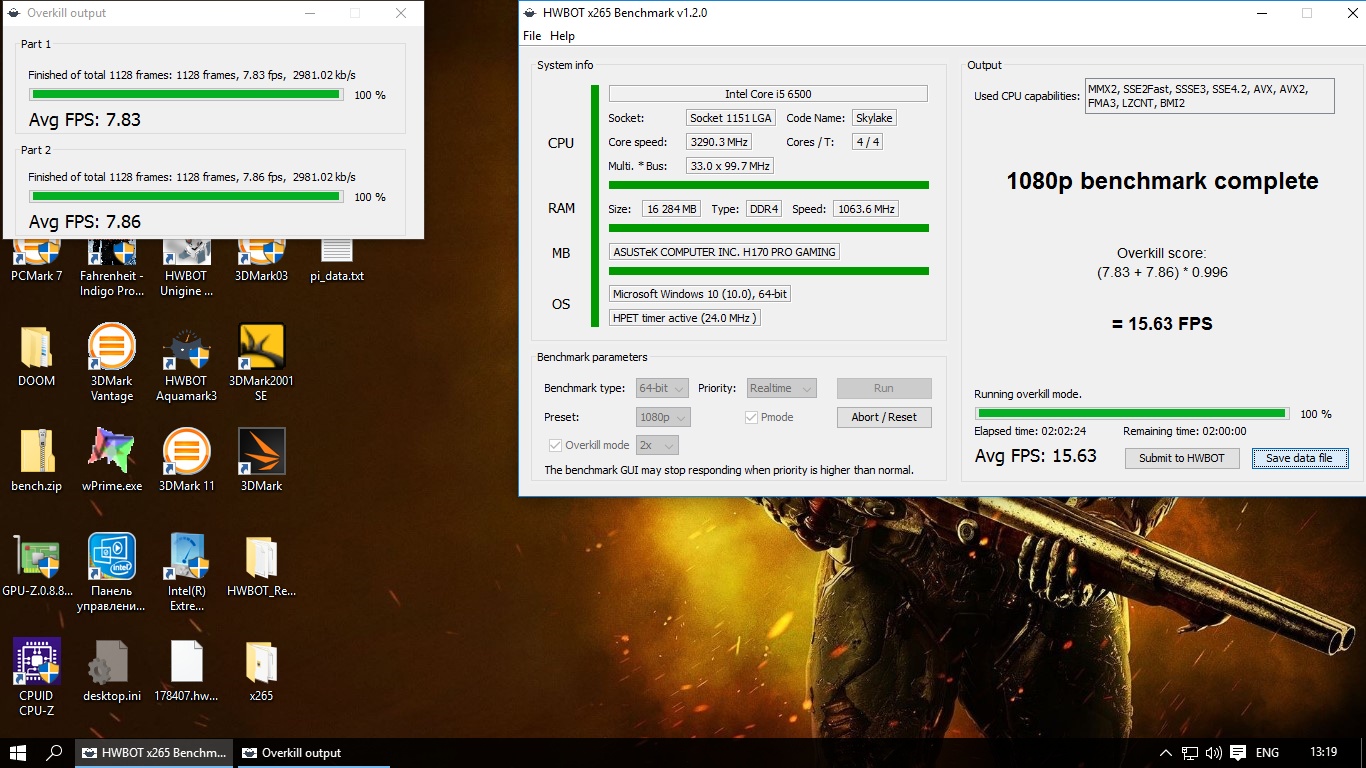Click the Socket 1151 LGA field

click(731, 118)
